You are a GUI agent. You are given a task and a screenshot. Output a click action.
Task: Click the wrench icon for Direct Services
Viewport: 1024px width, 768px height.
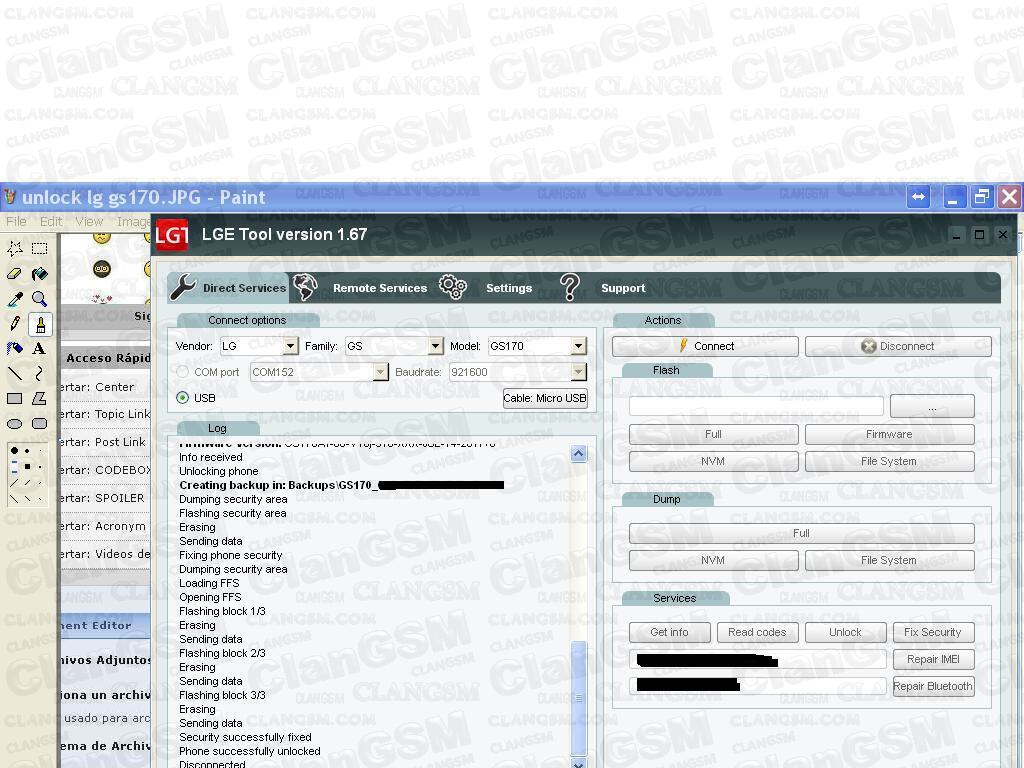click(x=184, y=287)
